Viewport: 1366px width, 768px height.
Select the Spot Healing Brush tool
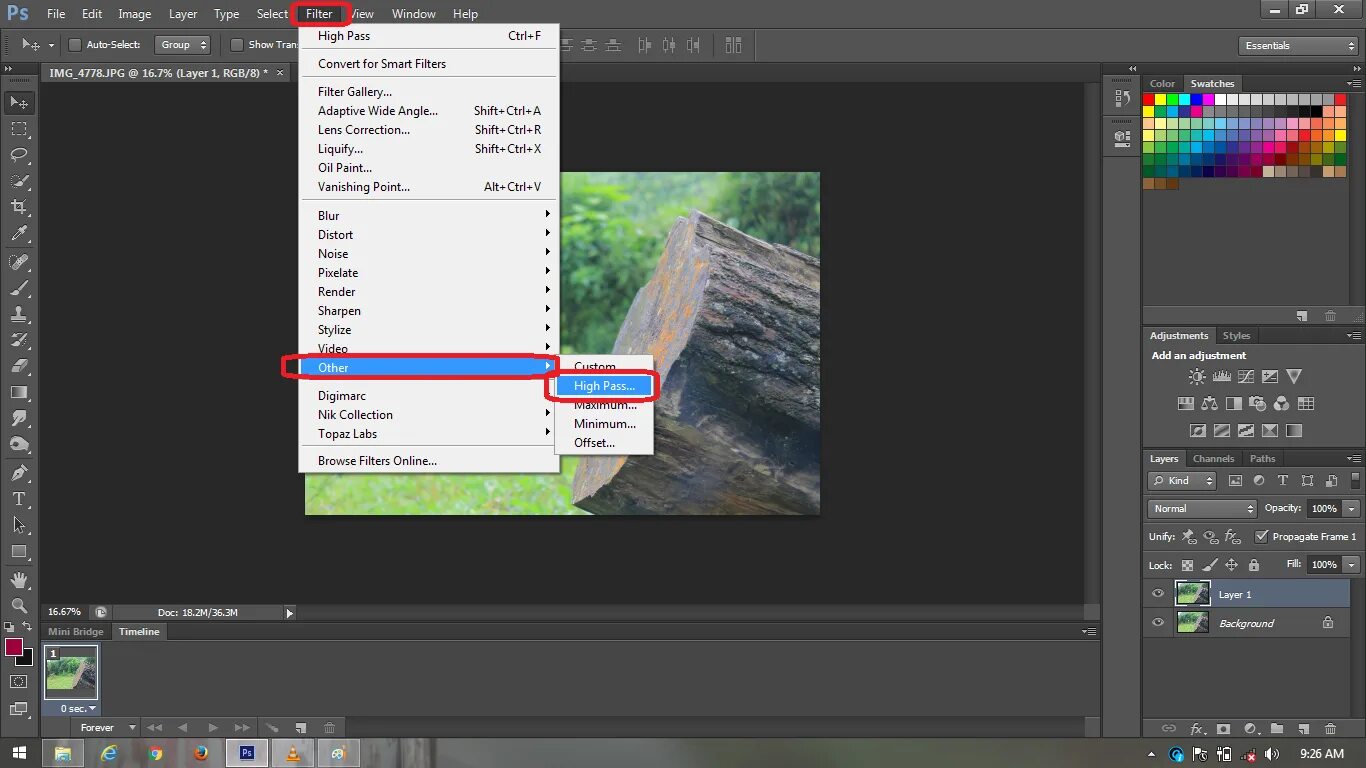[19, 262]
